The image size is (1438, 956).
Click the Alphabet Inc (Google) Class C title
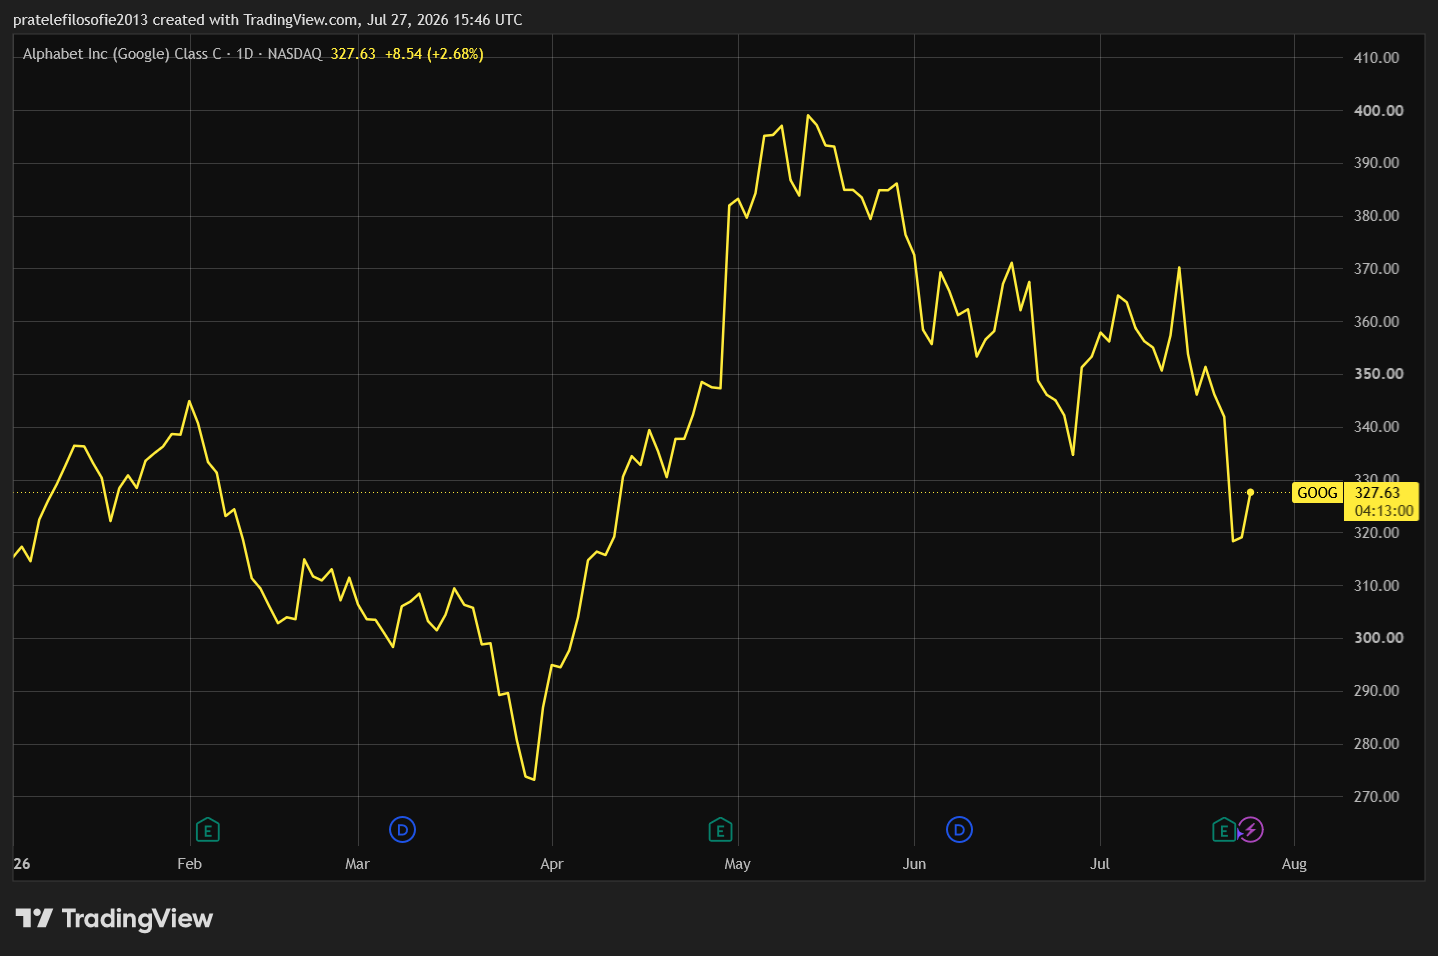122,54
